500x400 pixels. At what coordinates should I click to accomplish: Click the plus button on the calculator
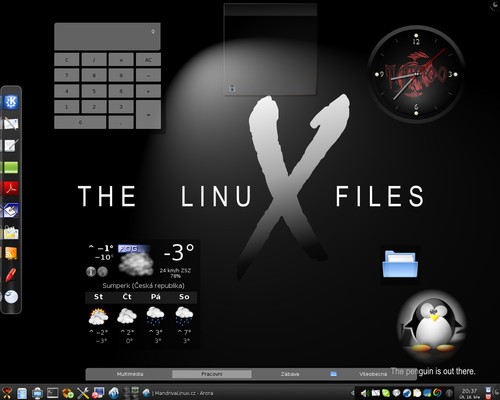(x=148, y=91)
